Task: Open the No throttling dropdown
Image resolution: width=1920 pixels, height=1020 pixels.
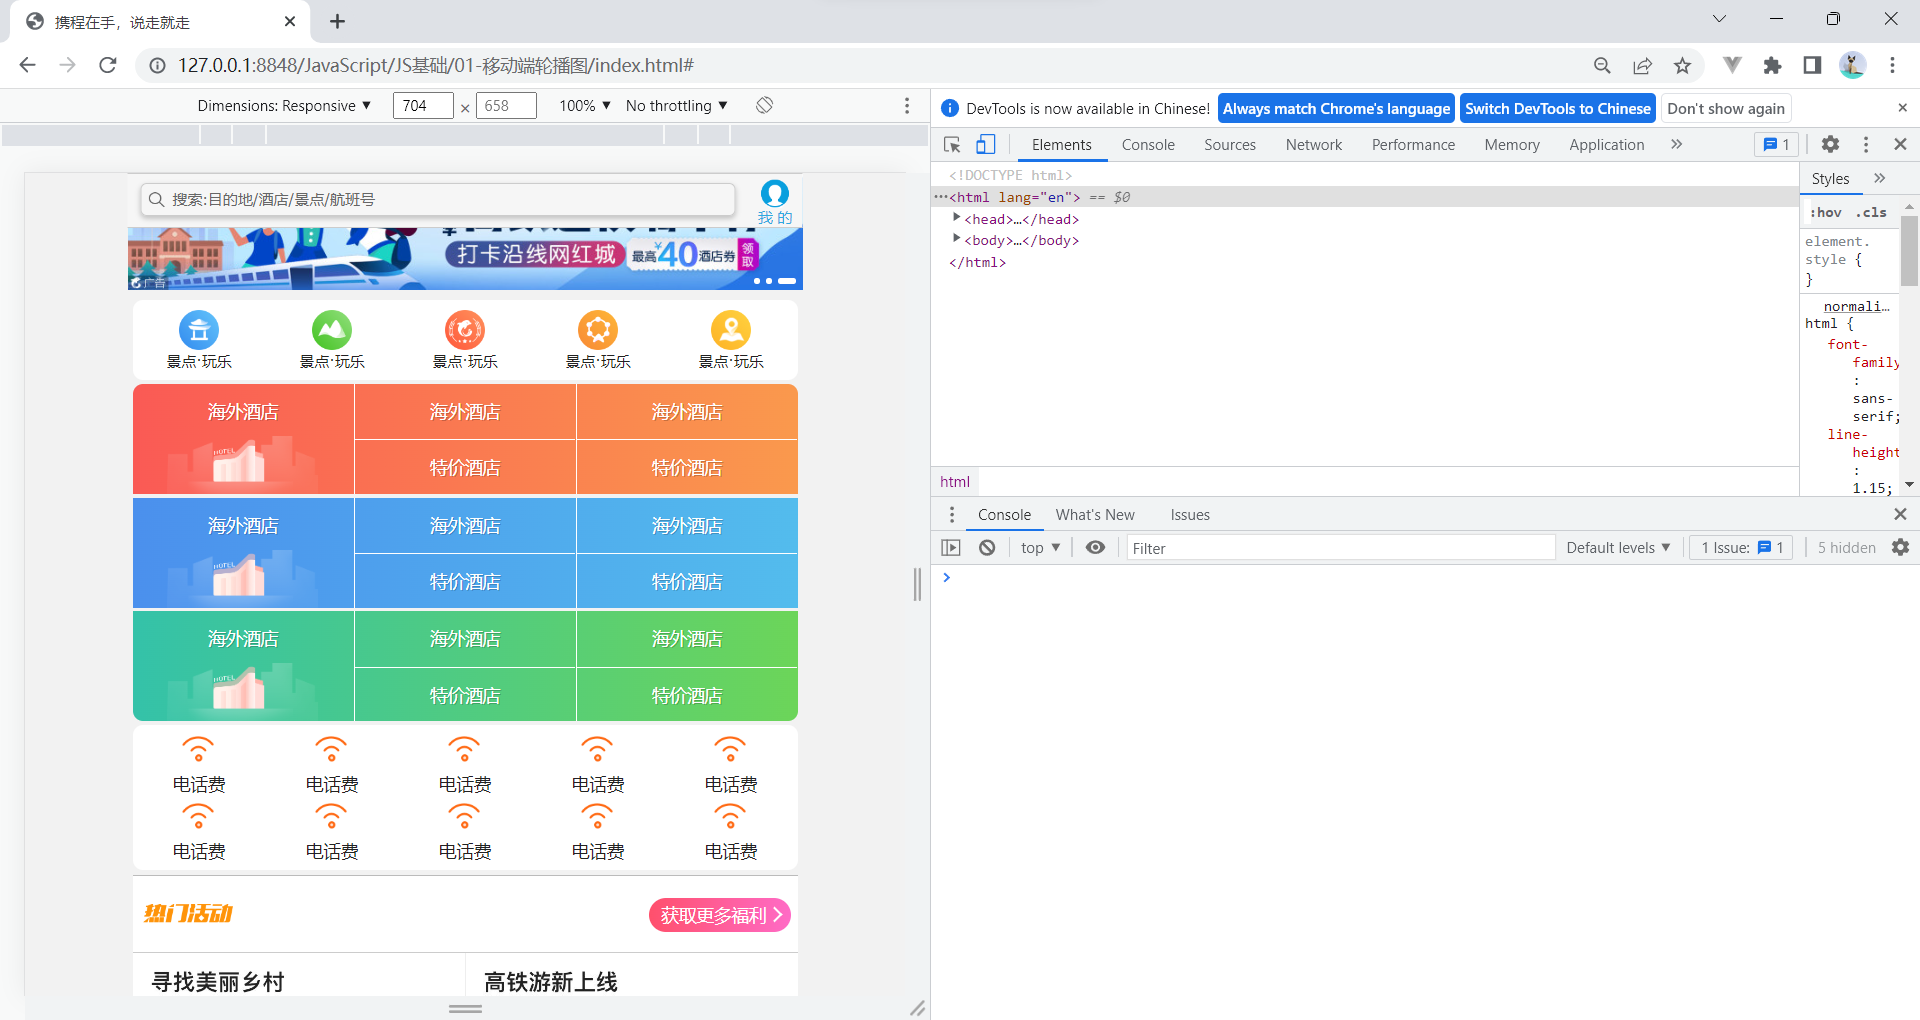Action: (676, 105)
